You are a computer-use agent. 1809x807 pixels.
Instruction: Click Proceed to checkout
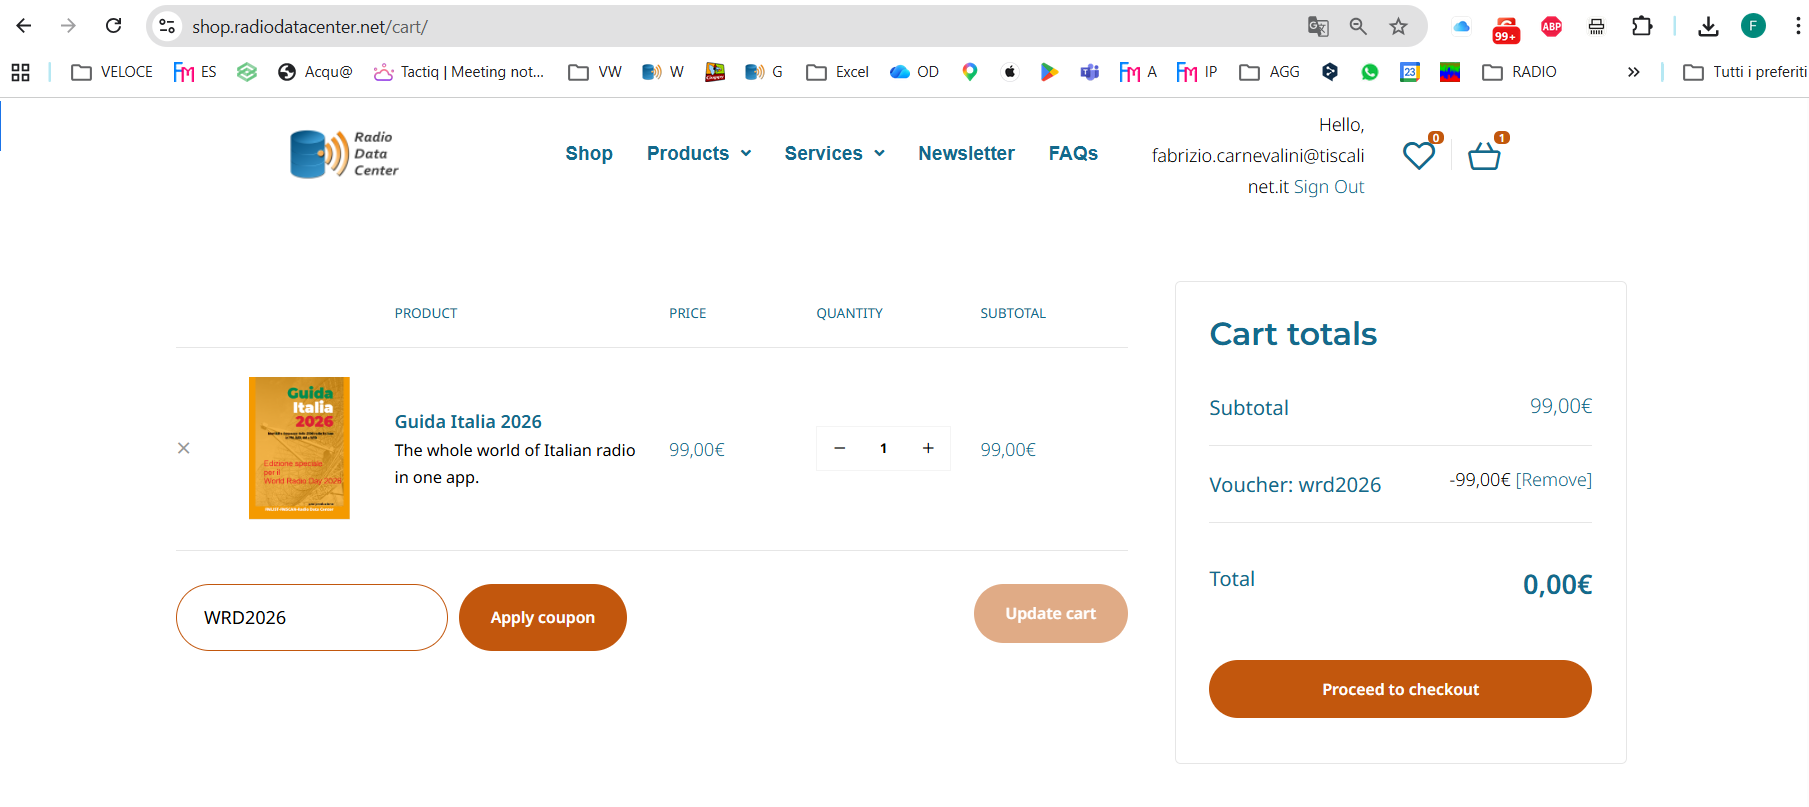(x=1399, y=689)
